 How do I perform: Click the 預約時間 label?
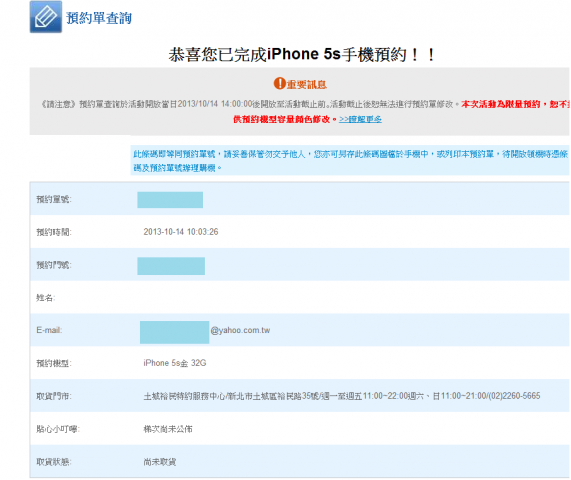click(x=54, y=232)
